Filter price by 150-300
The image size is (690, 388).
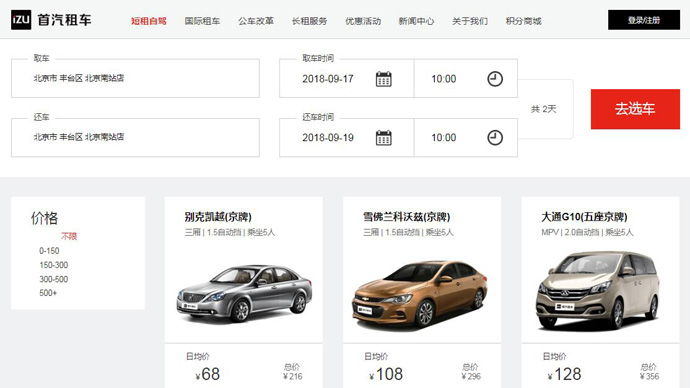pos(54,265)
